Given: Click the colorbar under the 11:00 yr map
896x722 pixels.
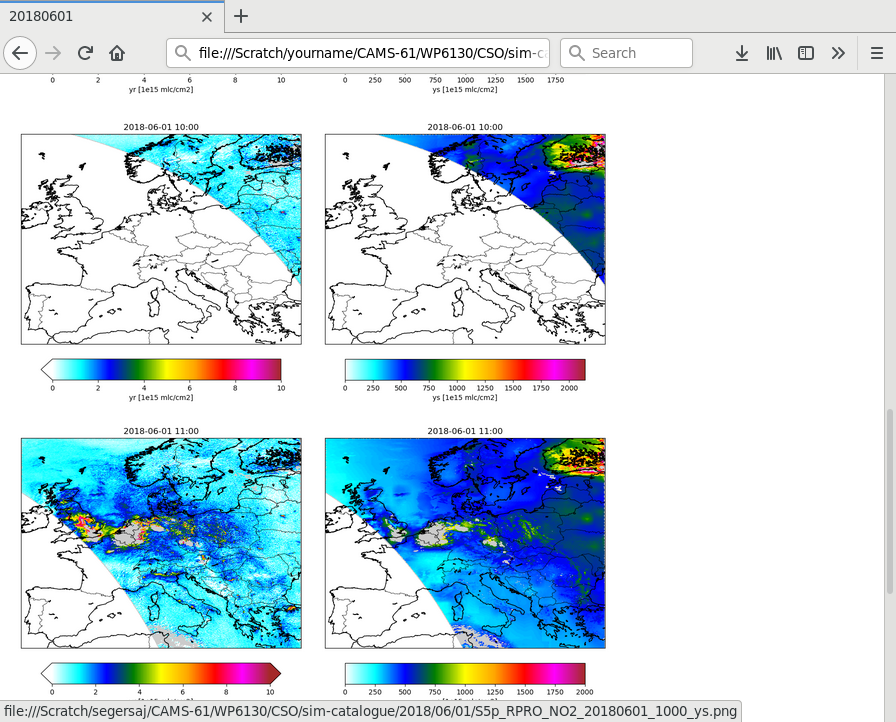Looking at the screenshot, I should [161, 673].
